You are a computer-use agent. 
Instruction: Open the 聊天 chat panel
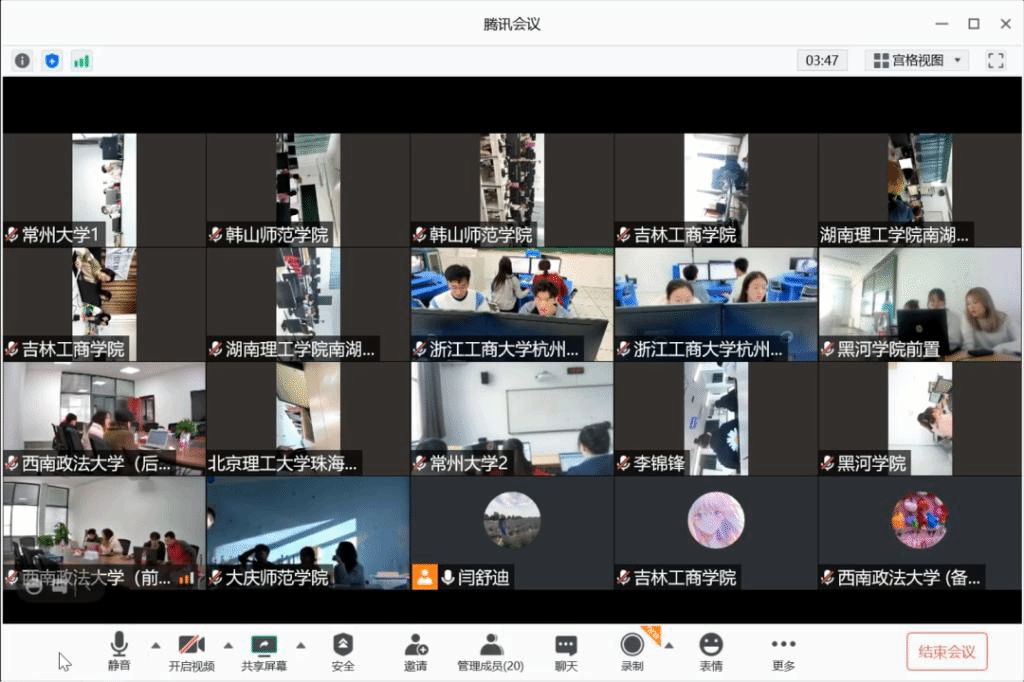coord(566,652)
